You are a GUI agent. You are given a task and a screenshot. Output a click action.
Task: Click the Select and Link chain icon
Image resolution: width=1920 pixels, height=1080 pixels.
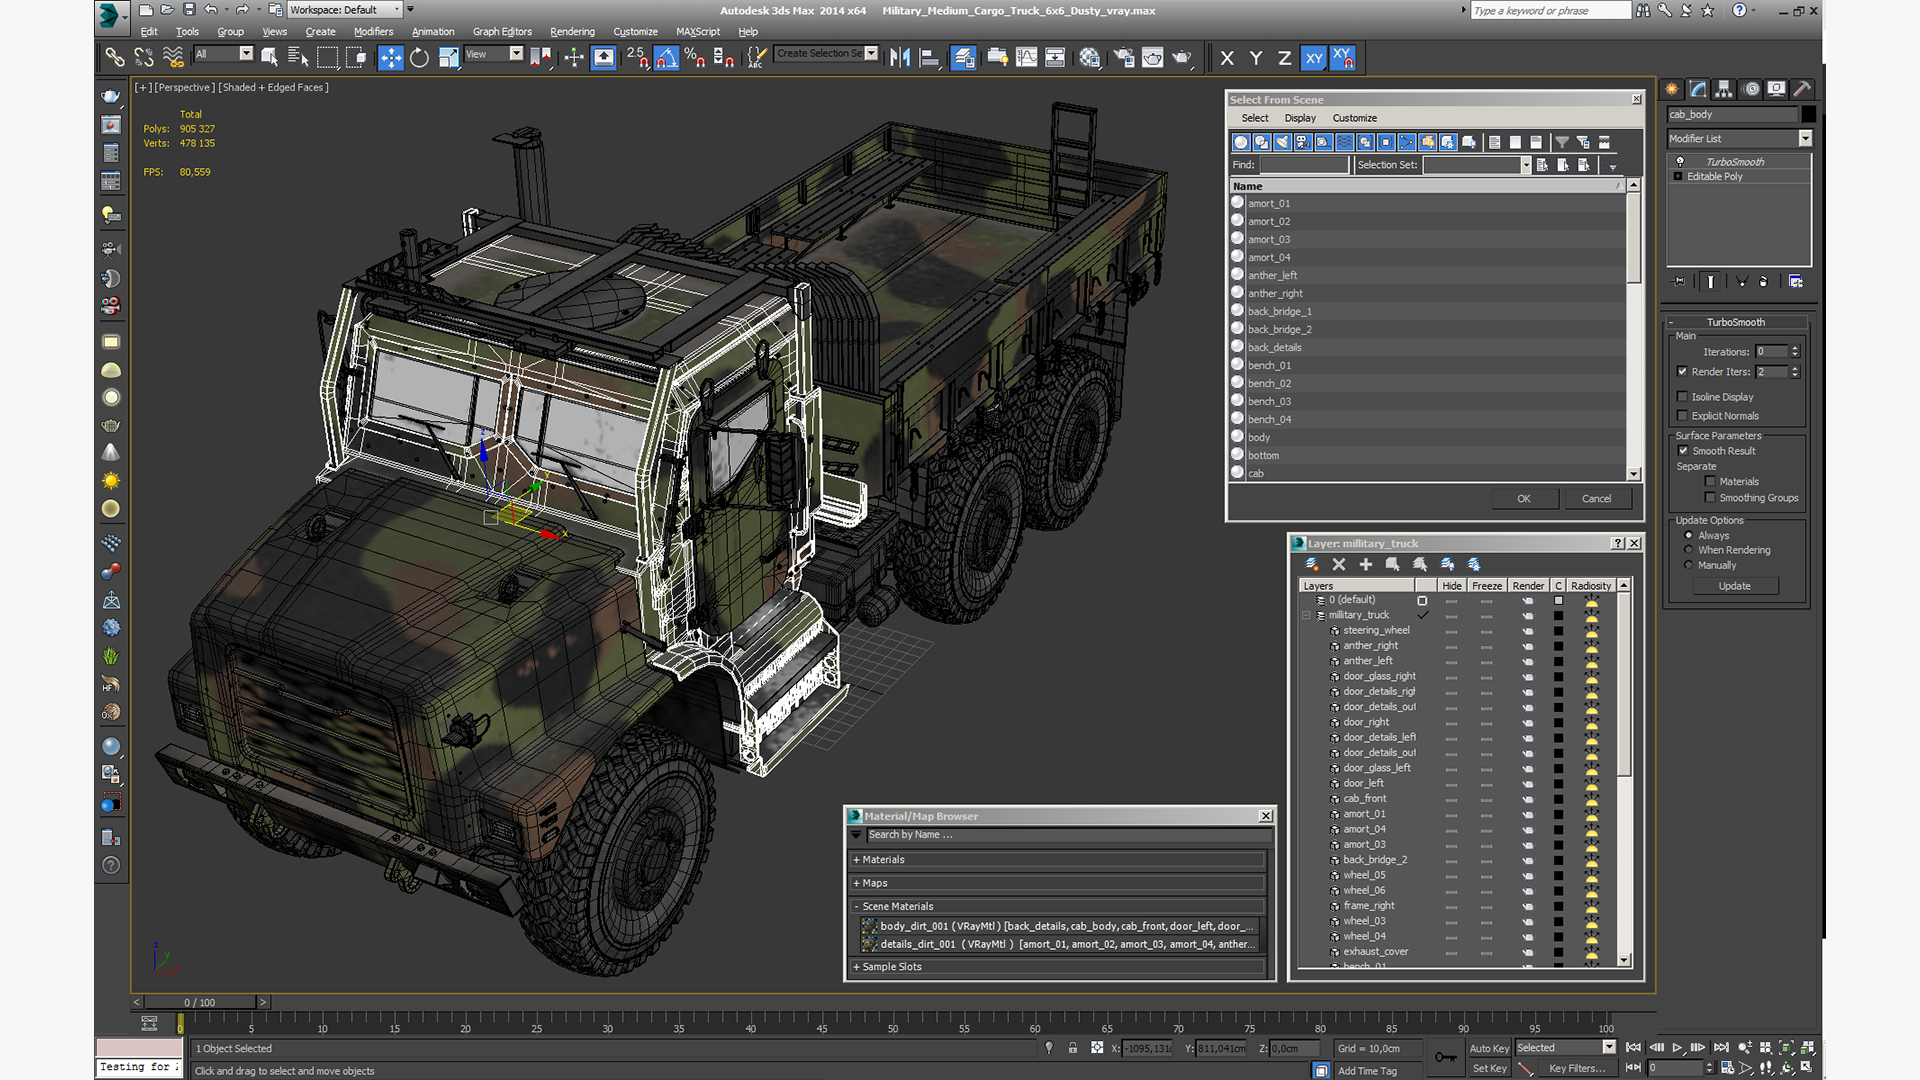coord(115,58)
